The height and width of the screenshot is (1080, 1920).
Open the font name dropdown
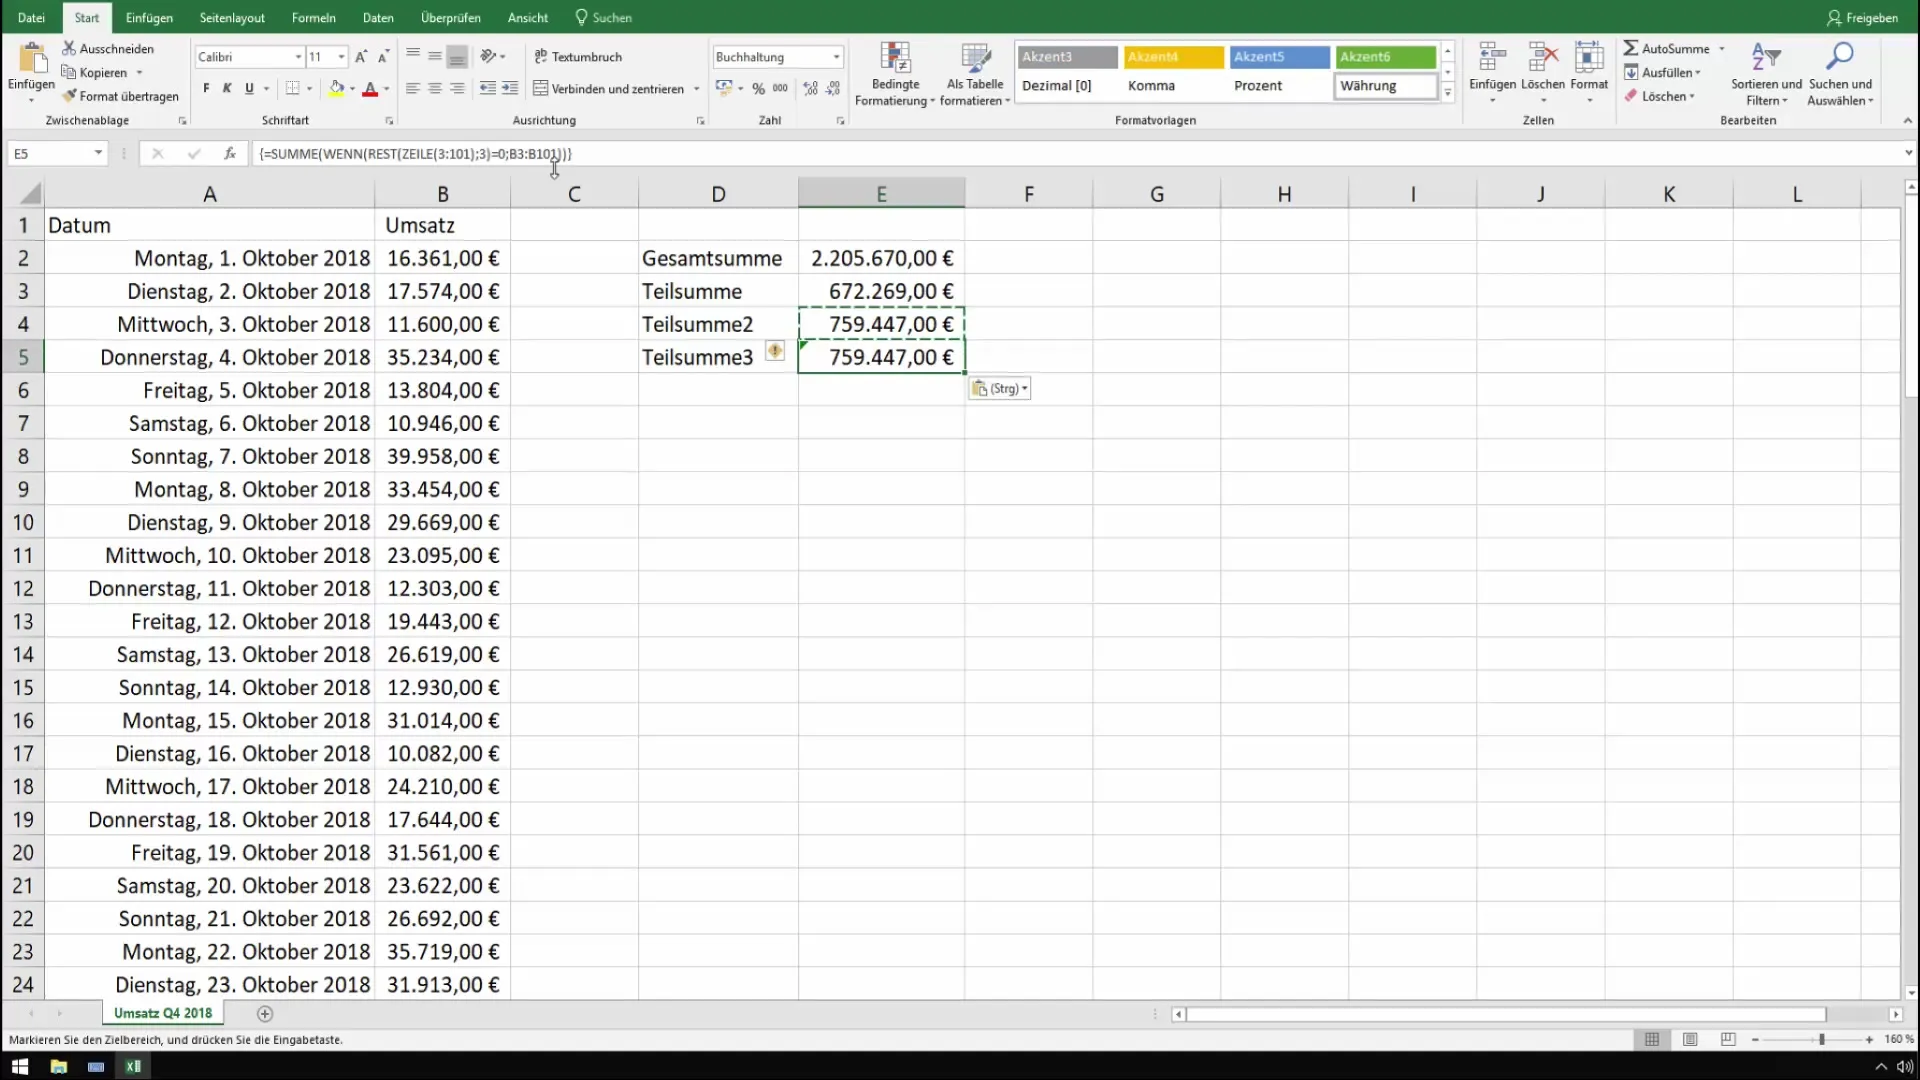click(x=298, y=57)
